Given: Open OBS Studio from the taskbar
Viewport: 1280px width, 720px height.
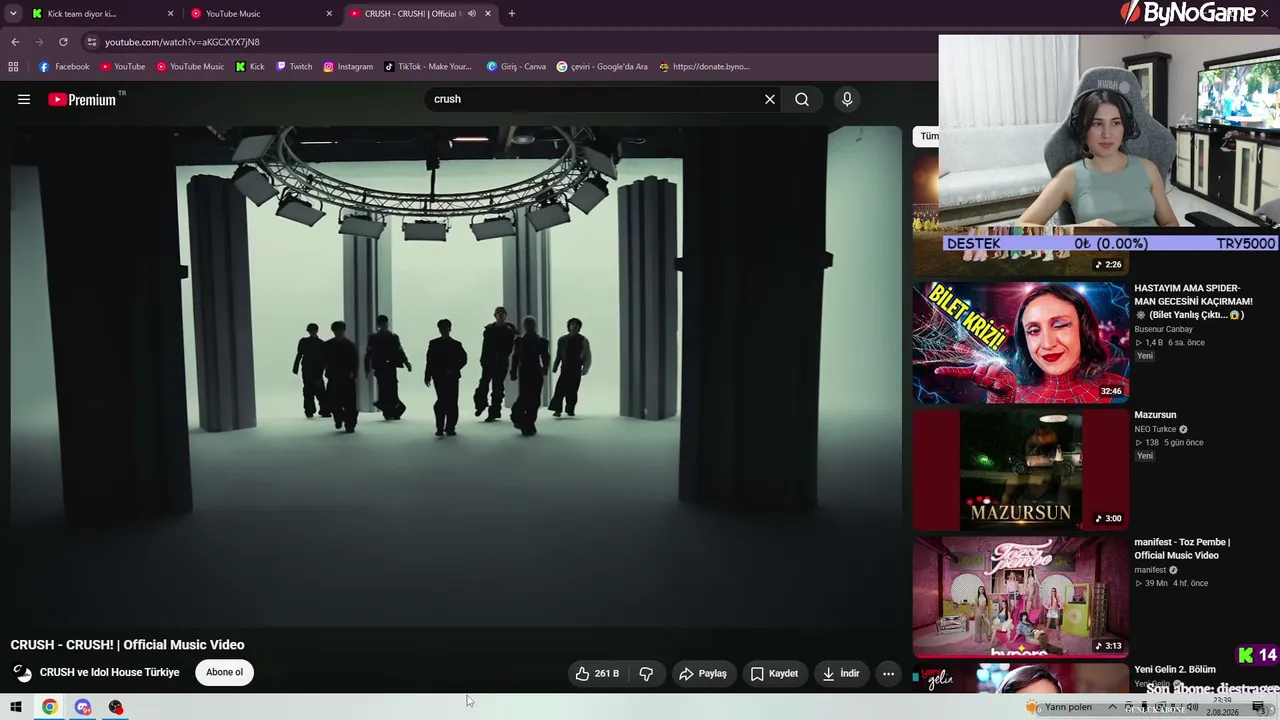Looking at the screenshot, I should click(116, 707).
